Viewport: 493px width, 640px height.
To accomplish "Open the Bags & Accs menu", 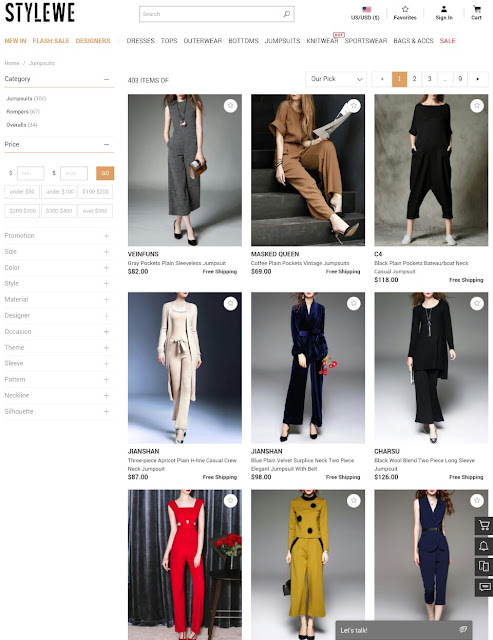I will coord(413,41).
